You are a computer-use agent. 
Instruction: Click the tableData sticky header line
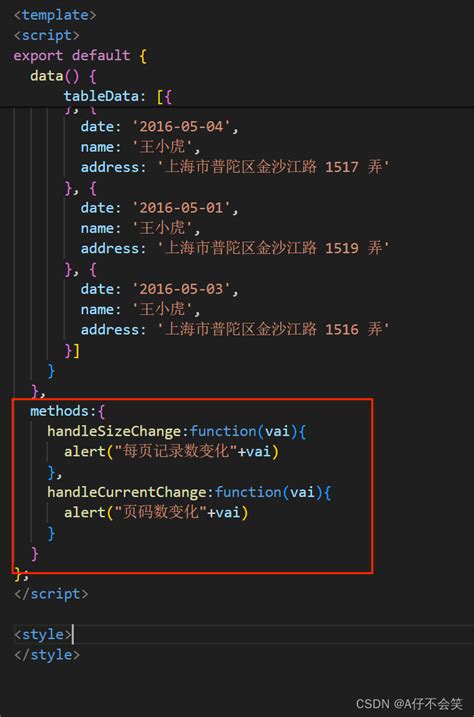(117, 96)
